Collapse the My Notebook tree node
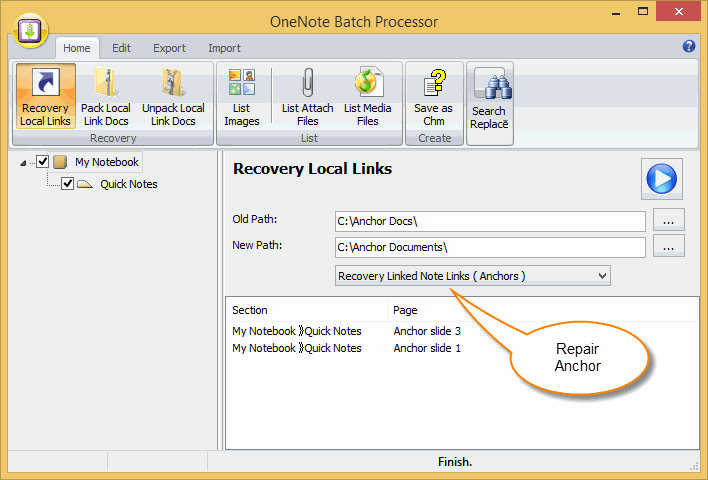708x480 pixels. [23, 163]
